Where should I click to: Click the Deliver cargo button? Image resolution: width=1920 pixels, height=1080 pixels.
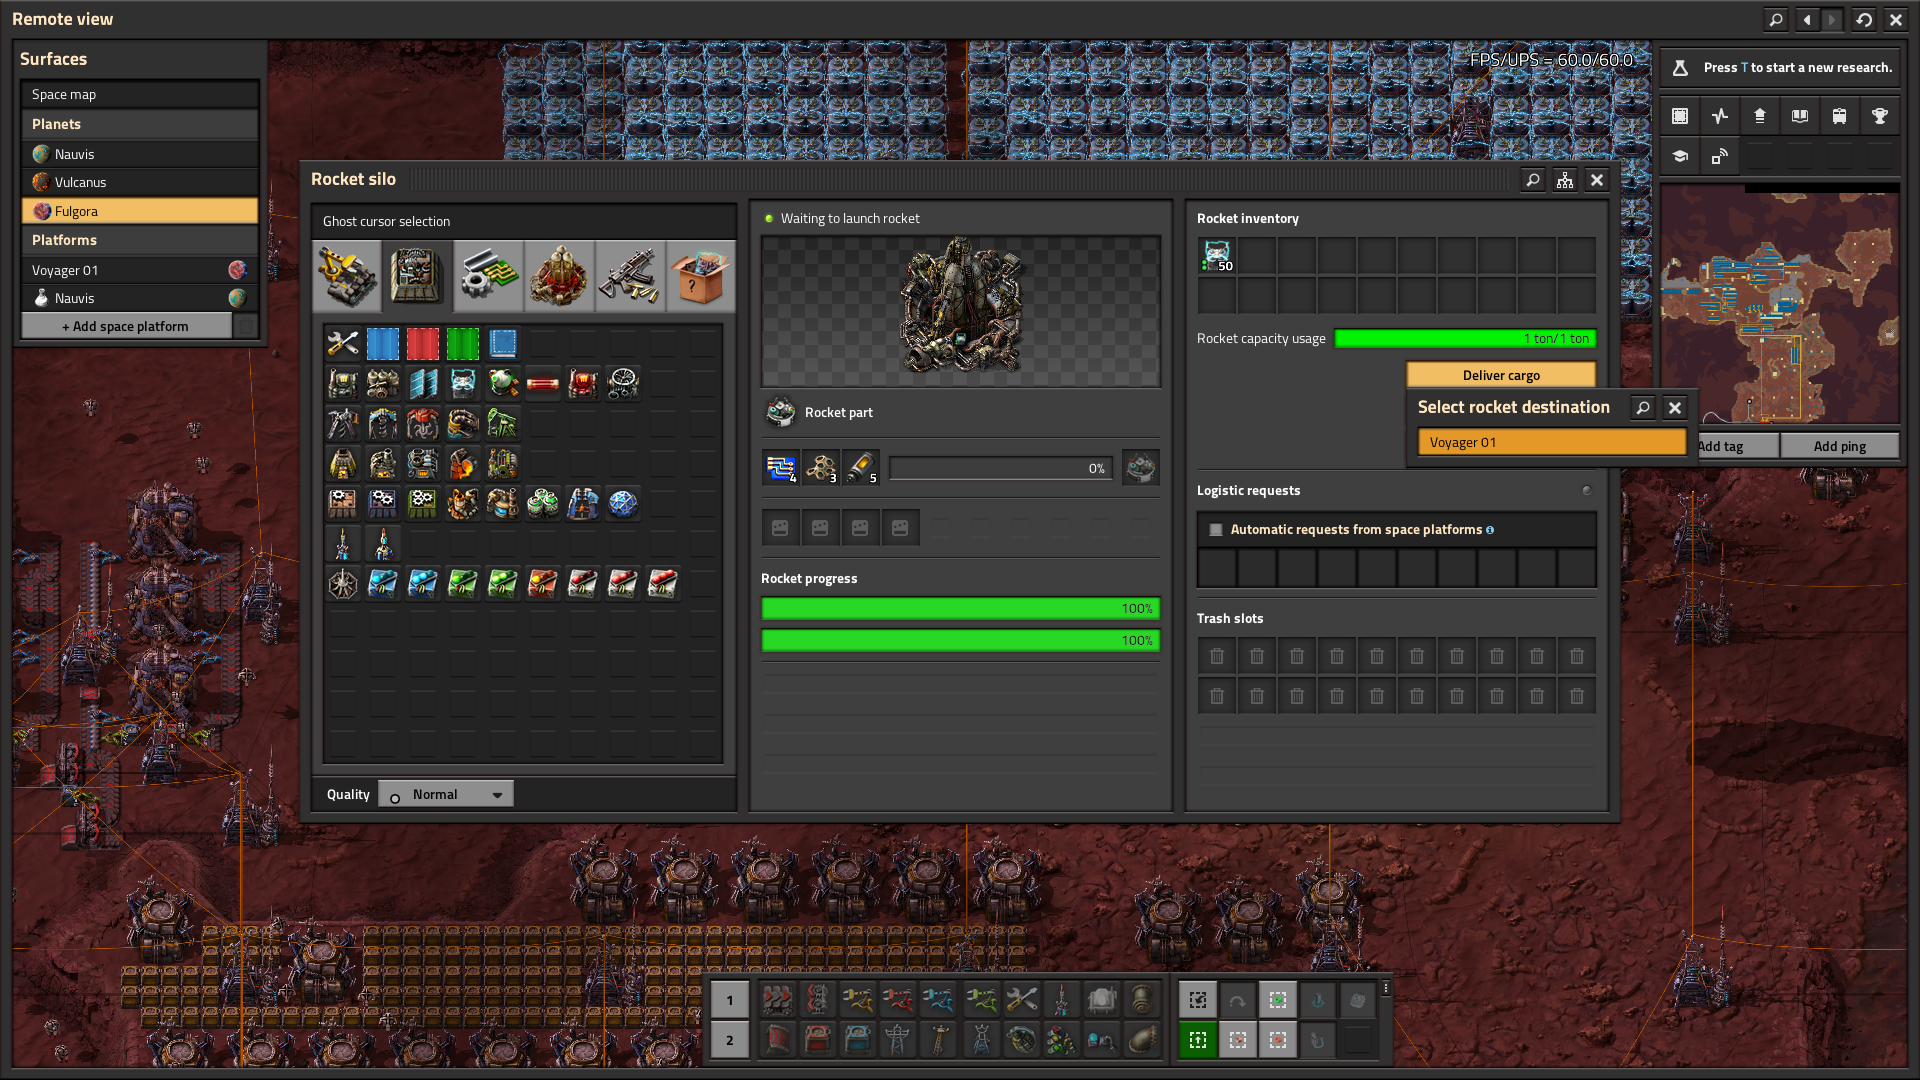click(1500, 375)
